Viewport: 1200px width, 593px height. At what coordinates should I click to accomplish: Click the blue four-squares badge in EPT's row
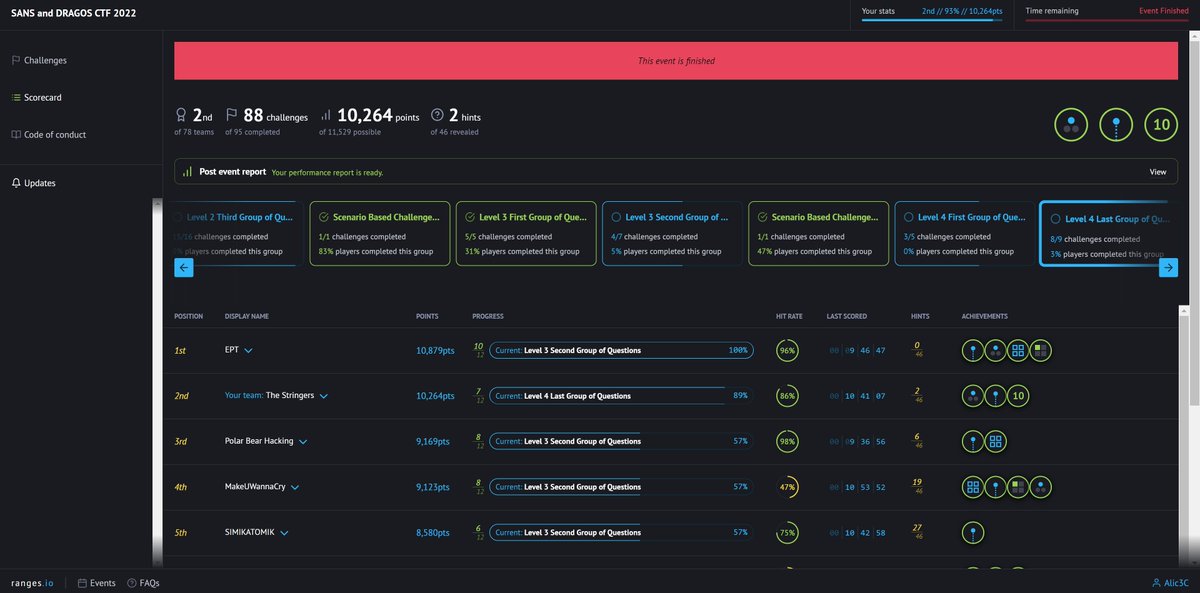point(1018,350)
